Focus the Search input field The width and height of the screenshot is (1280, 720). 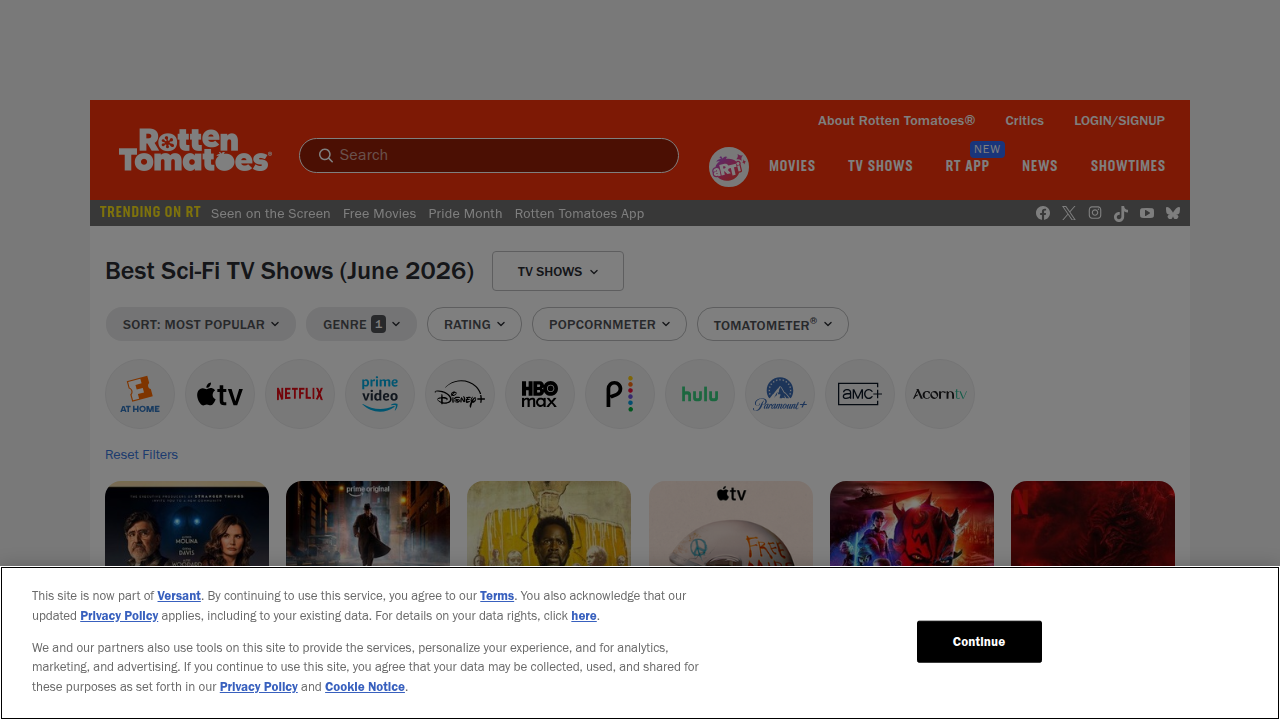489,155
